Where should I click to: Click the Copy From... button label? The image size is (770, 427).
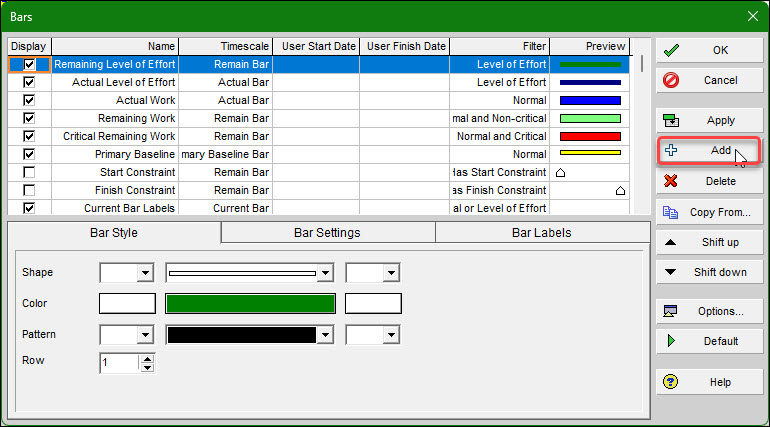tap(720, 212)
